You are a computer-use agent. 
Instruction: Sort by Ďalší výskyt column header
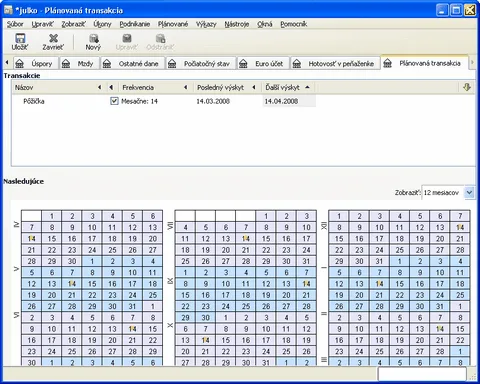[x=282, y=87]
